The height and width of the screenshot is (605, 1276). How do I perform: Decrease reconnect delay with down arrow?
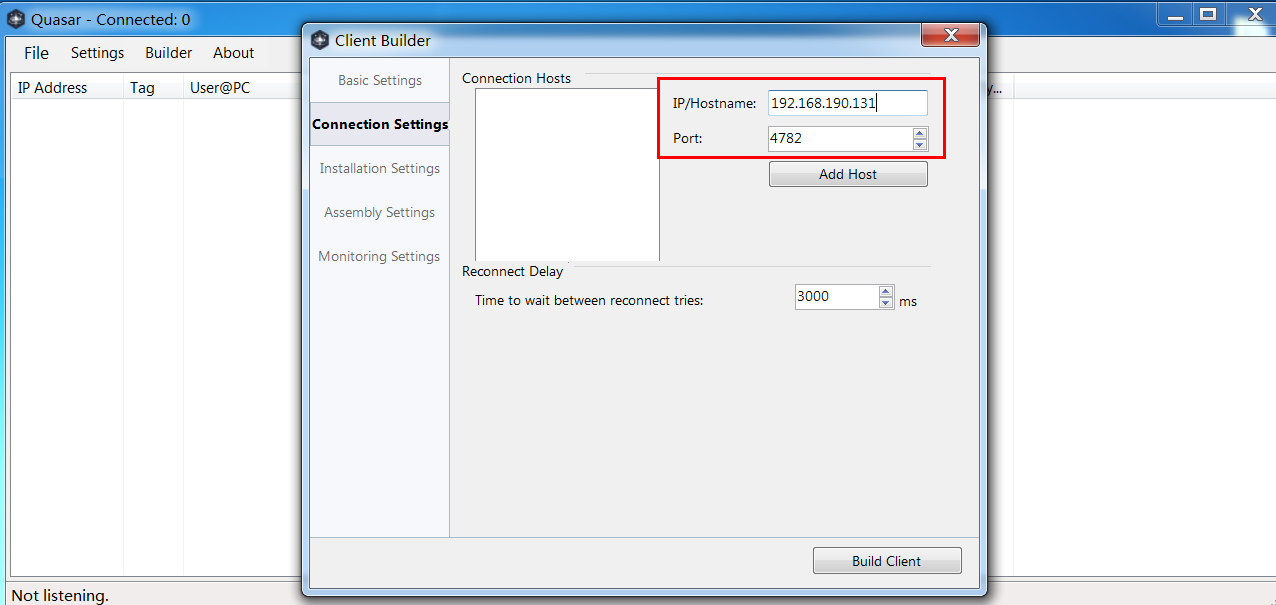(886, 303)
